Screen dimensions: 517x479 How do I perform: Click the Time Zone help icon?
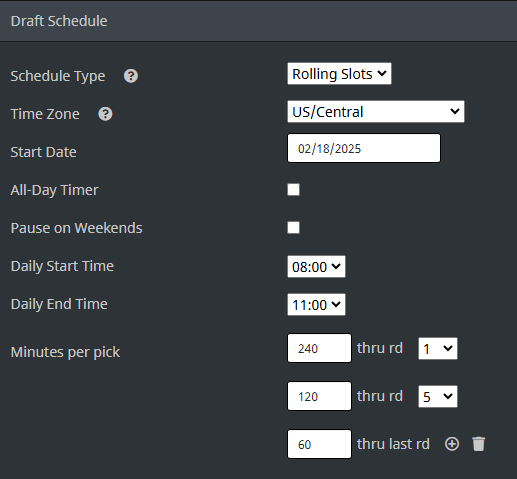point(105,114)
